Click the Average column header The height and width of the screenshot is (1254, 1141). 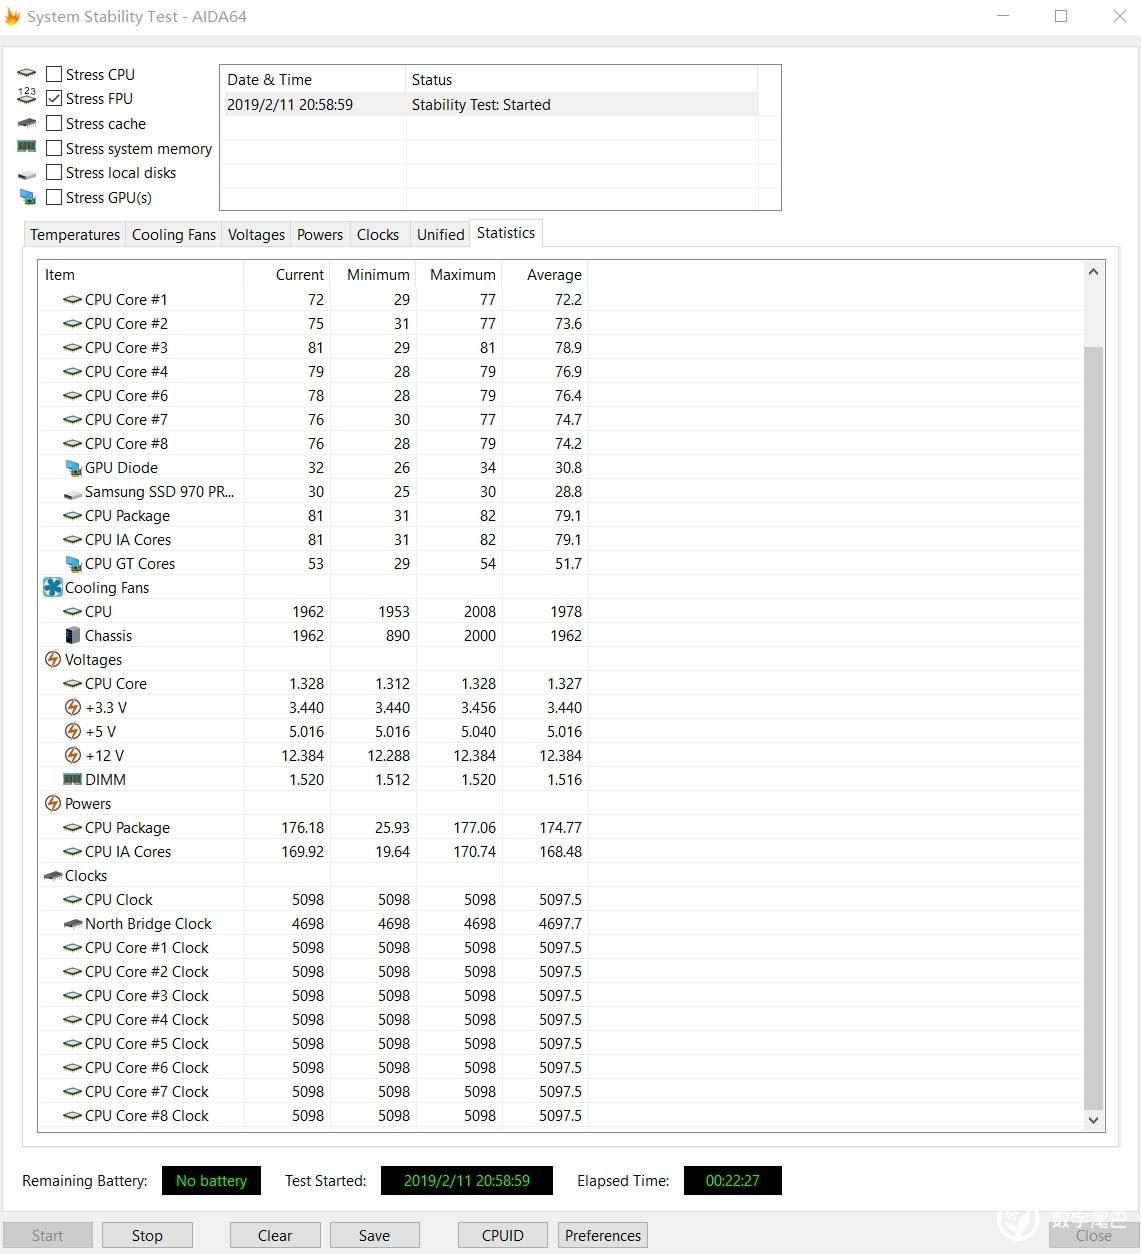(x=546, y=275)
